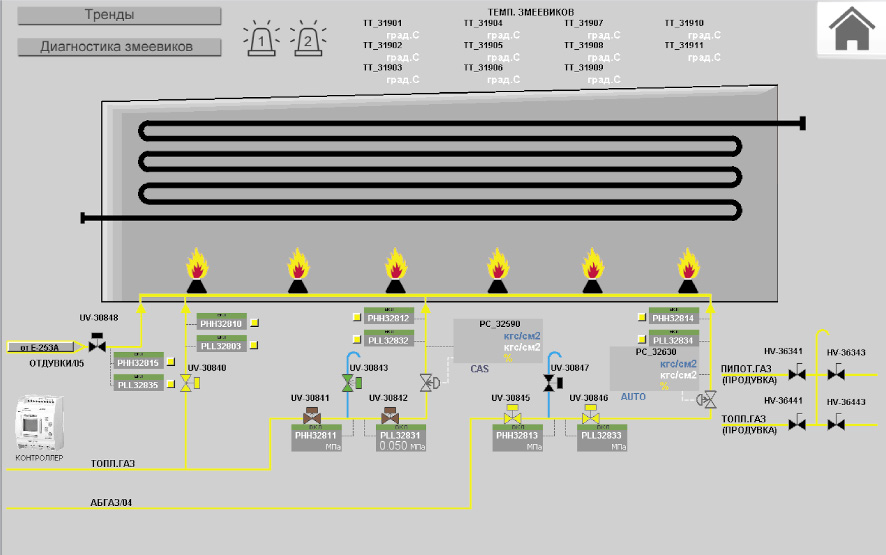Viewport: 886px width, 555px height.
Task: Select hand valve HV-36441
Action: point(797,422)
